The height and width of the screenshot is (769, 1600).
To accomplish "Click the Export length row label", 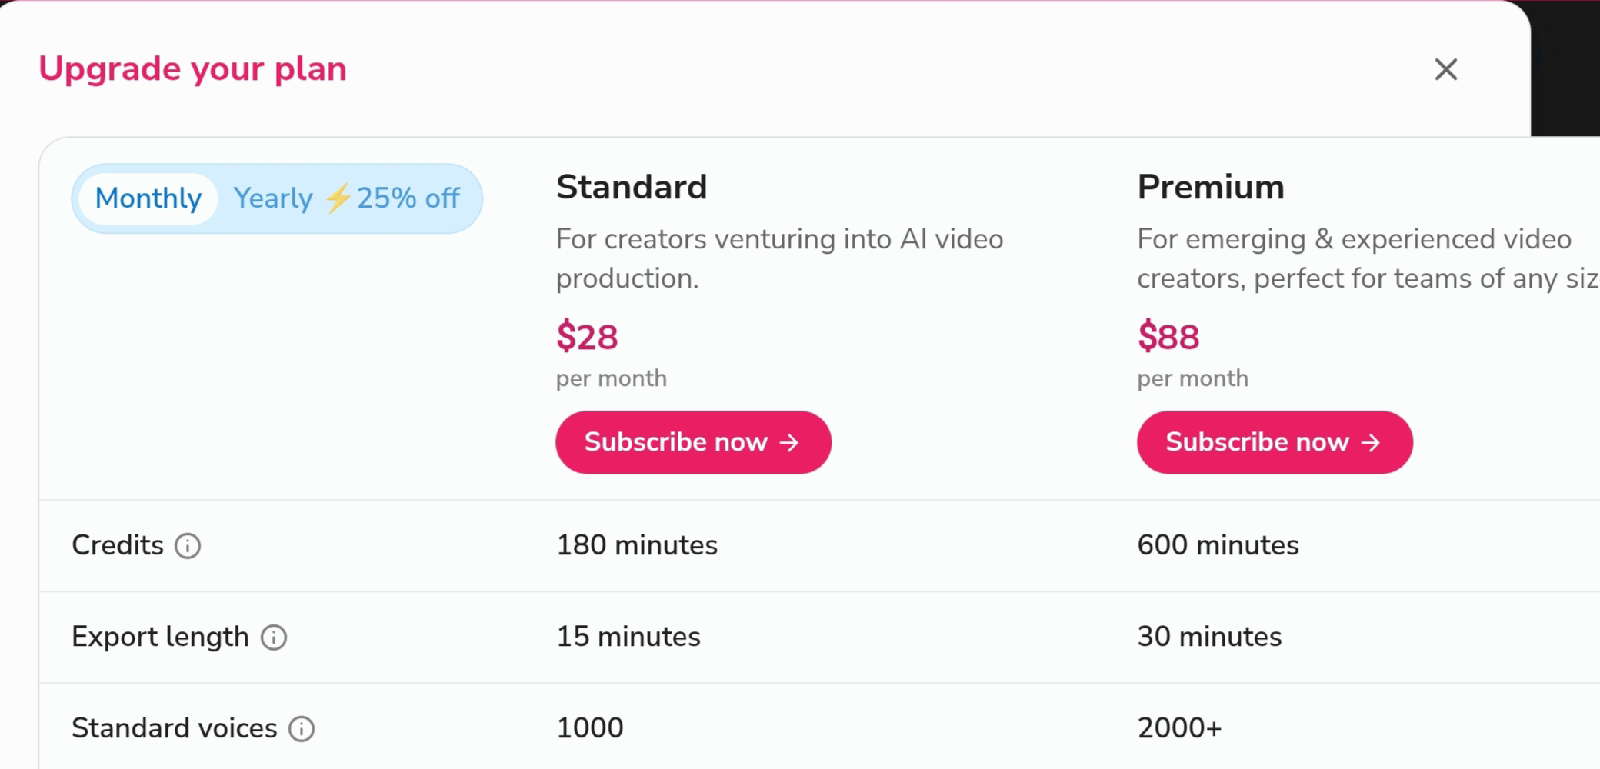I will click(x=160, y=637).
